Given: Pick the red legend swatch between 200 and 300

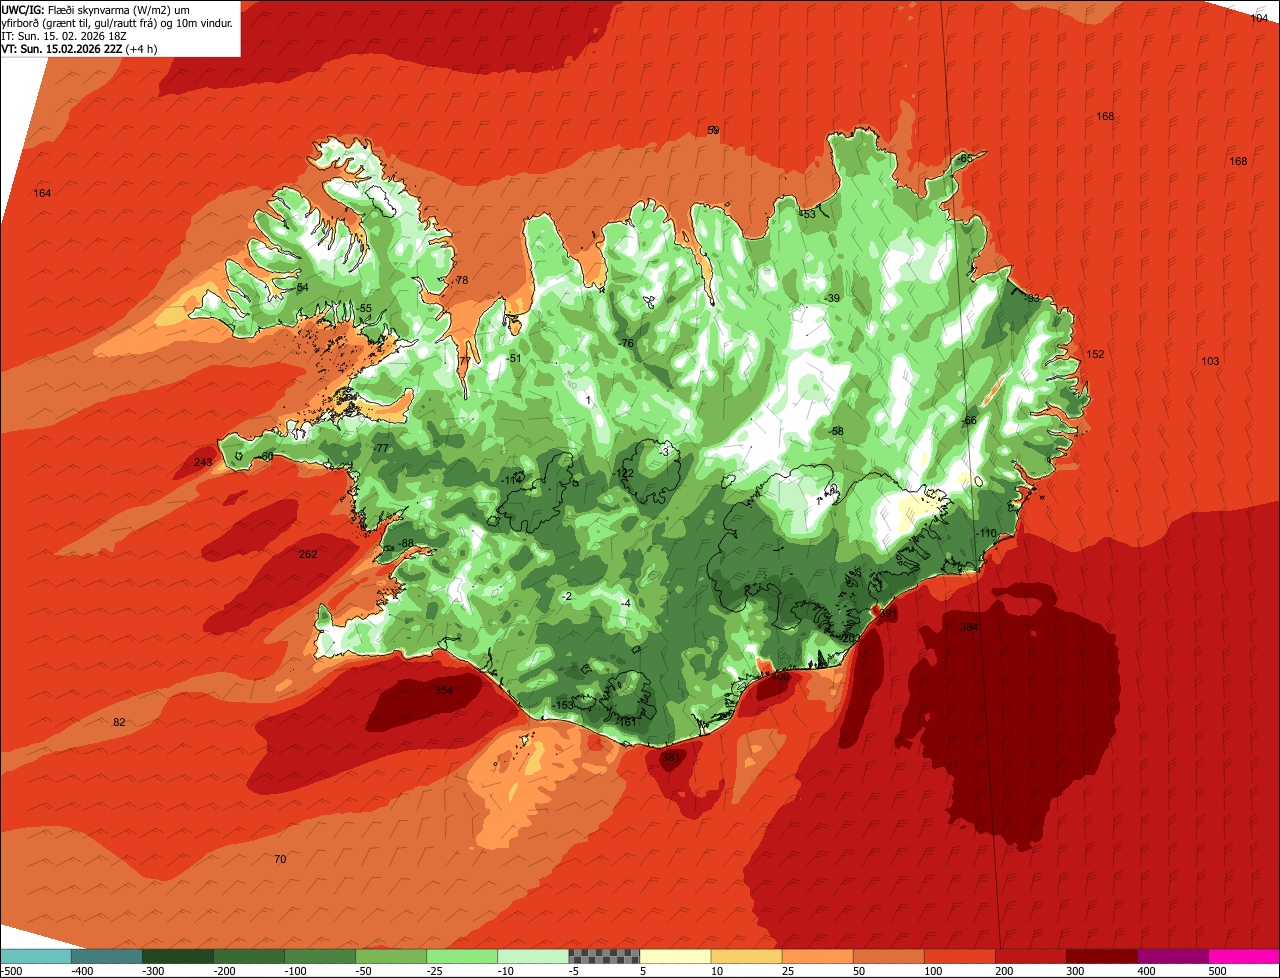Looking at the screenshot, I should (1030, 956).
